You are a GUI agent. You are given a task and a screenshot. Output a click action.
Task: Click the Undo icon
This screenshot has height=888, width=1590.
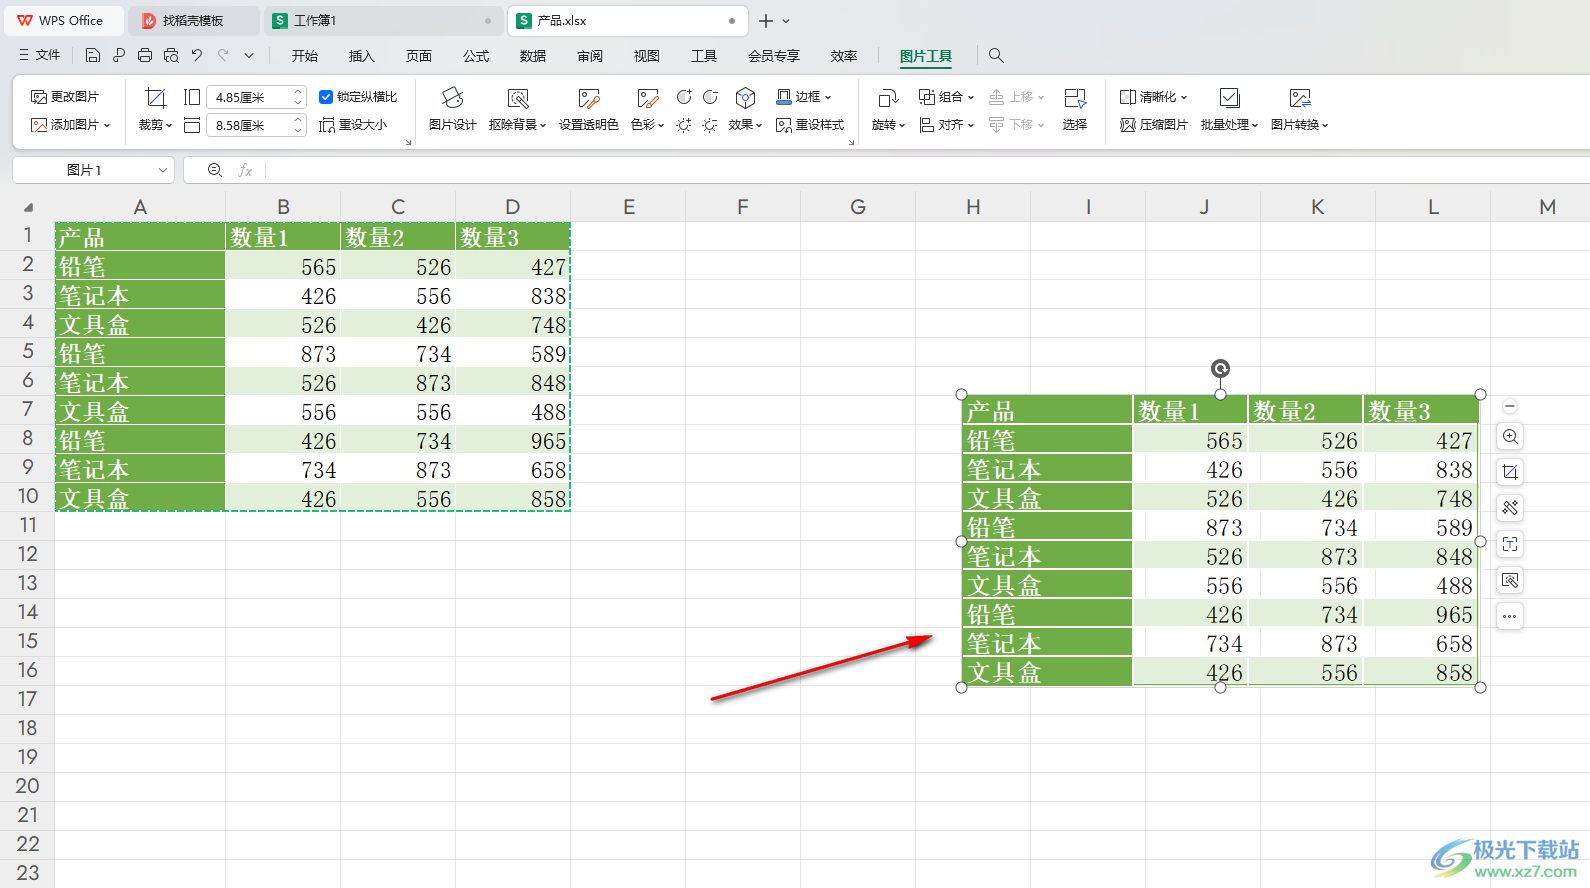pyautogui.click(x=197, y=56)
